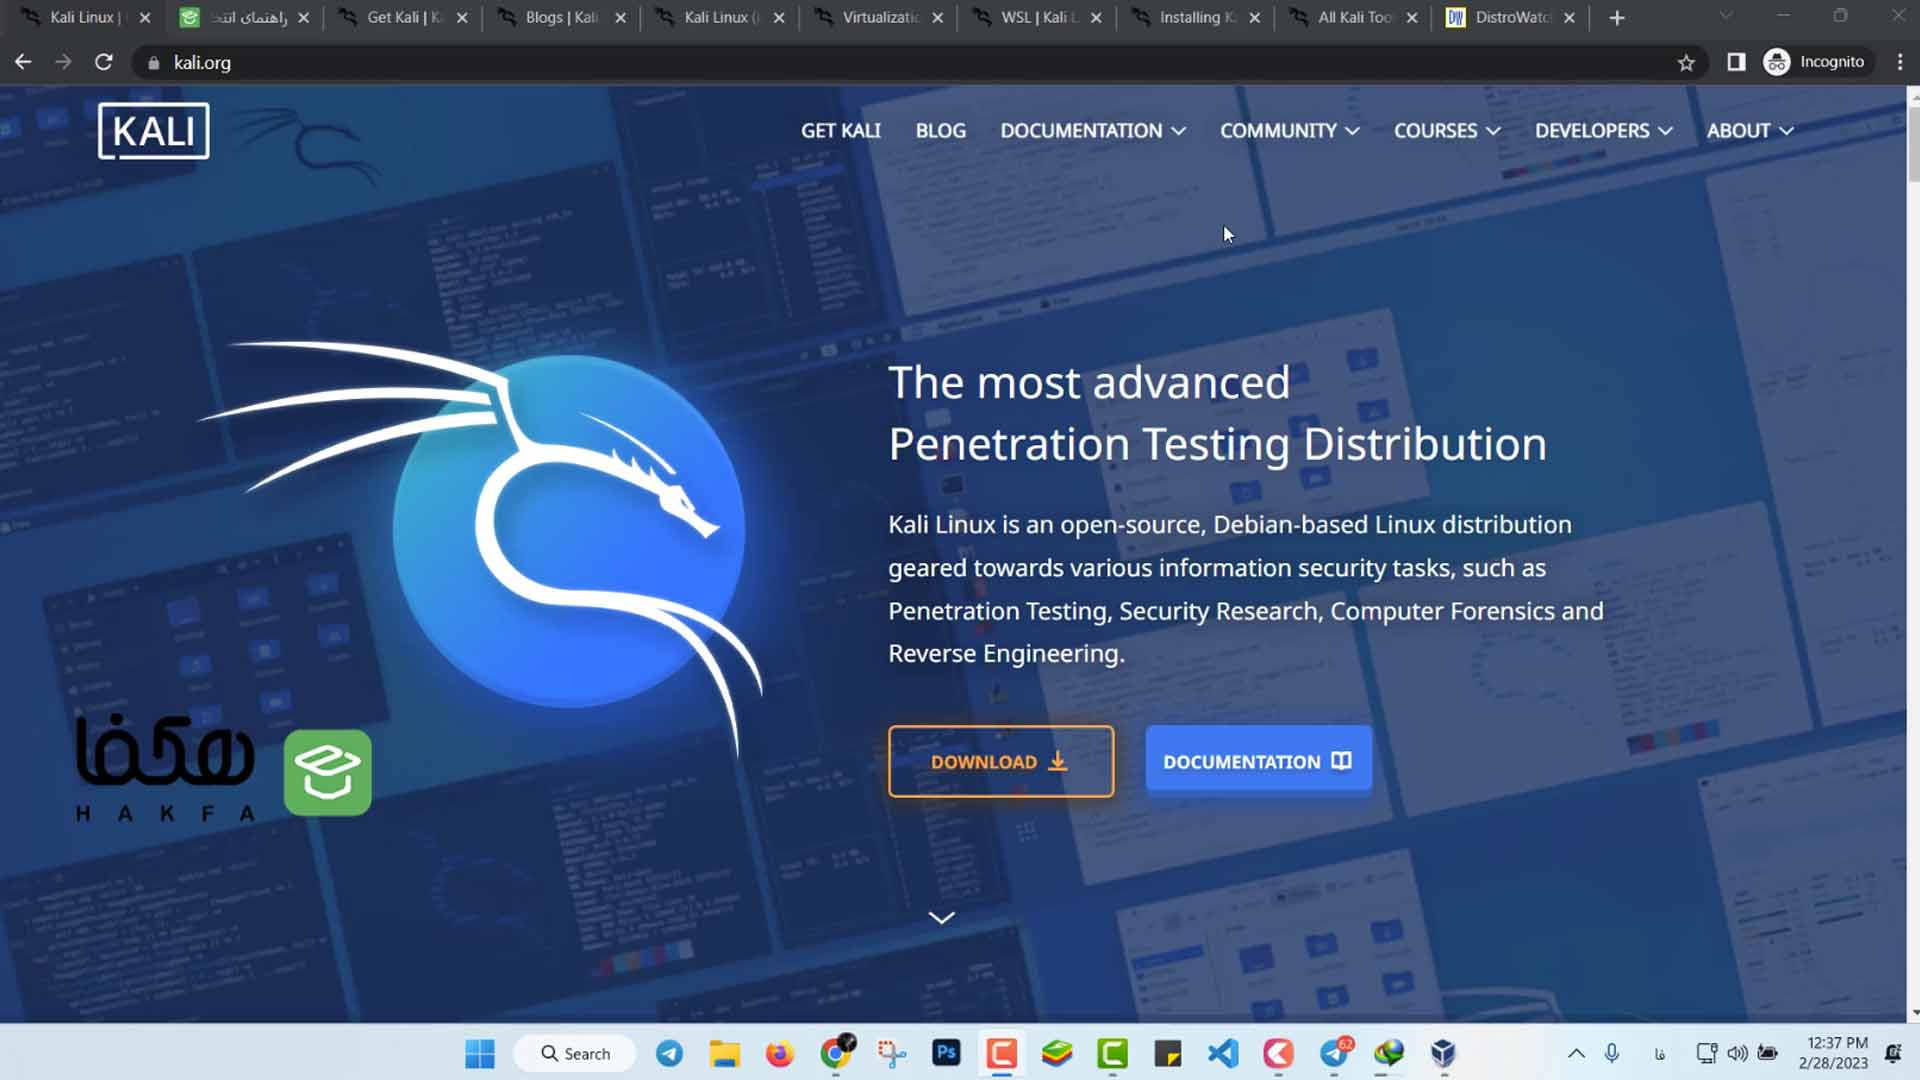This screenshot has height=1080, width=1920.
Task: Open the clock showing 12:37 PM
Action: [1834, 1053]
